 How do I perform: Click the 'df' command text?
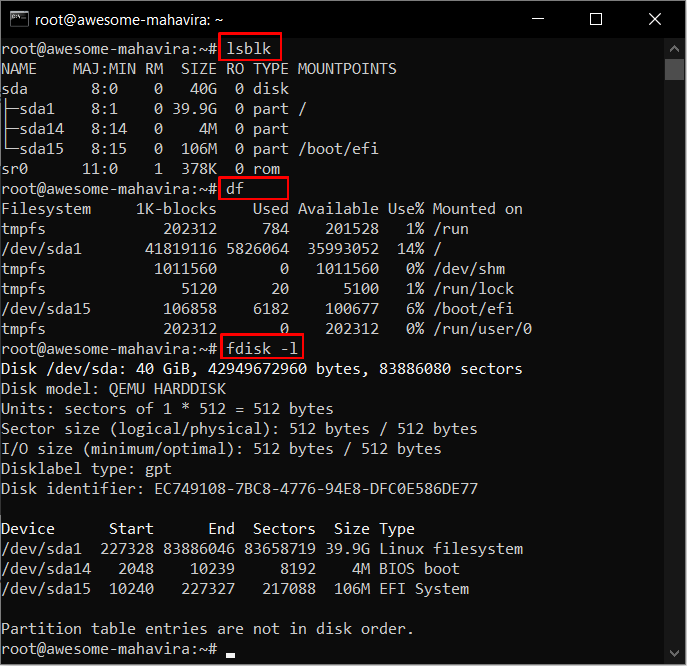[235, 189]
